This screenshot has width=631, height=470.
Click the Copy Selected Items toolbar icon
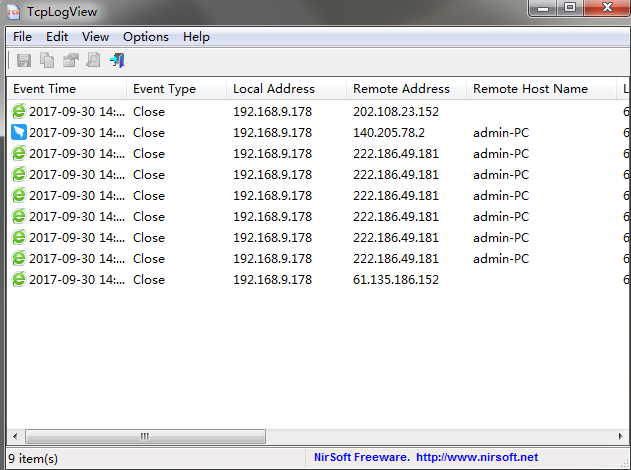47,60
